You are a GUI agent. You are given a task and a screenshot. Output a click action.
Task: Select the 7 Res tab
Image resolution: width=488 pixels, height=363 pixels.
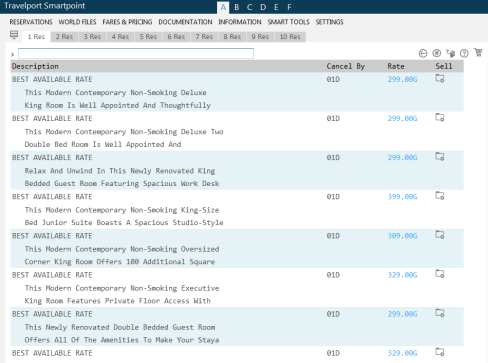coord(204,37)
